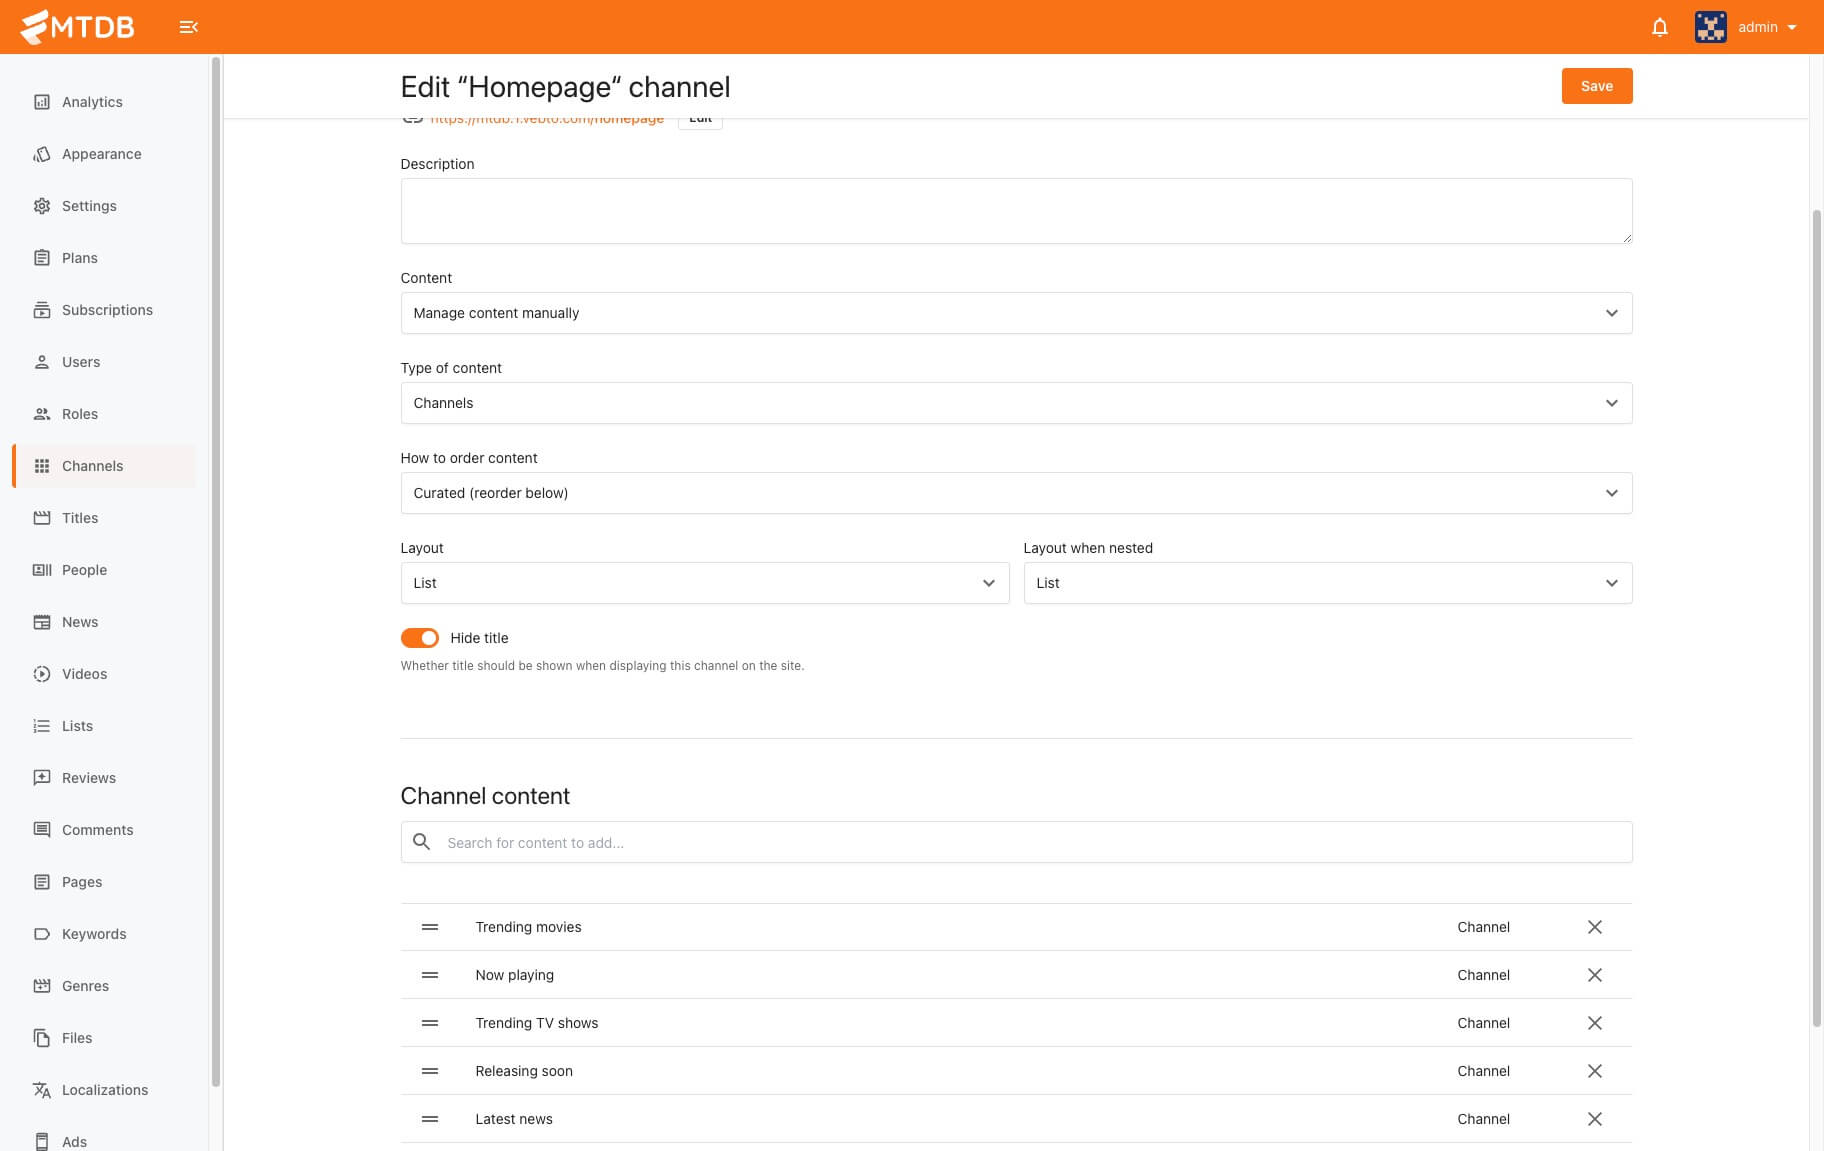Click the MTDB logo
The width and height of the screenshot is (1824, 1151).
78,27
